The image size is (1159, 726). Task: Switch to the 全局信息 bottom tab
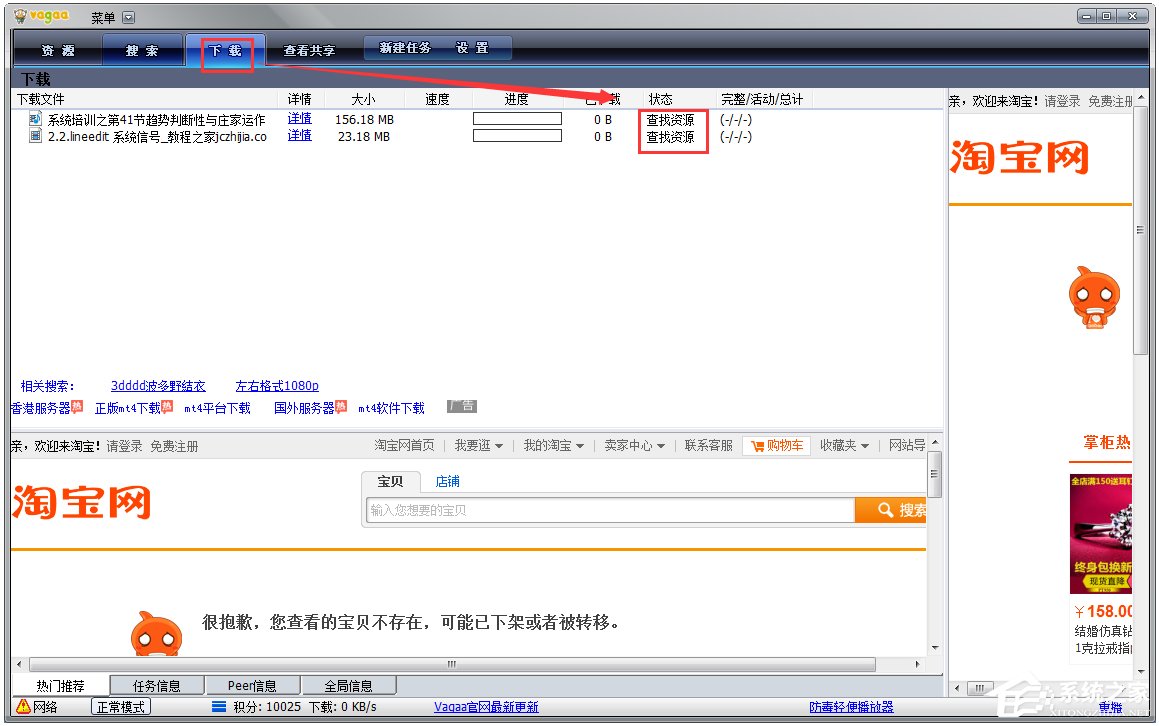[348, 686]
